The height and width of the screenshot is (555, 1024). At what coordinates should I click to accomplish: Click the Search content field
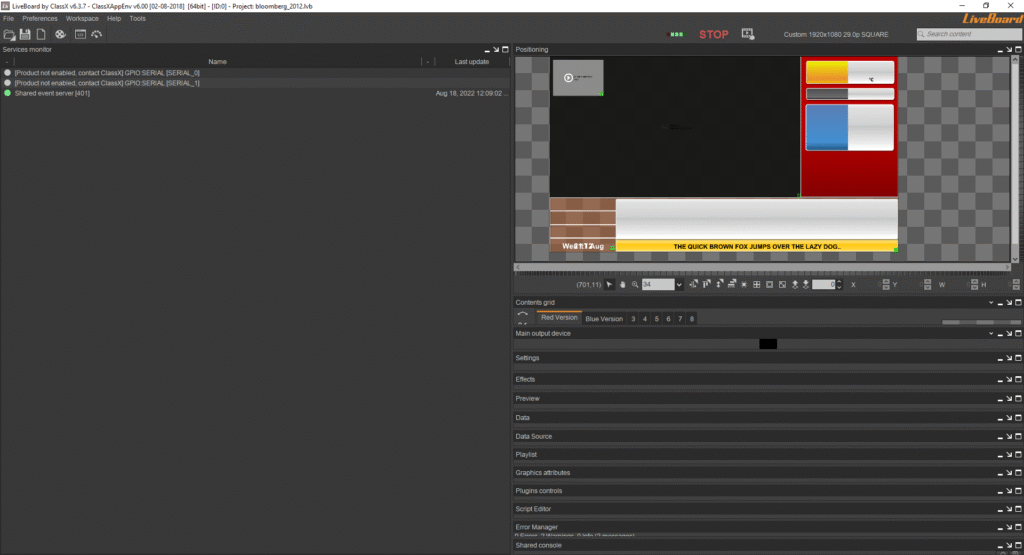pyautogui.click(x=968, y=34)
